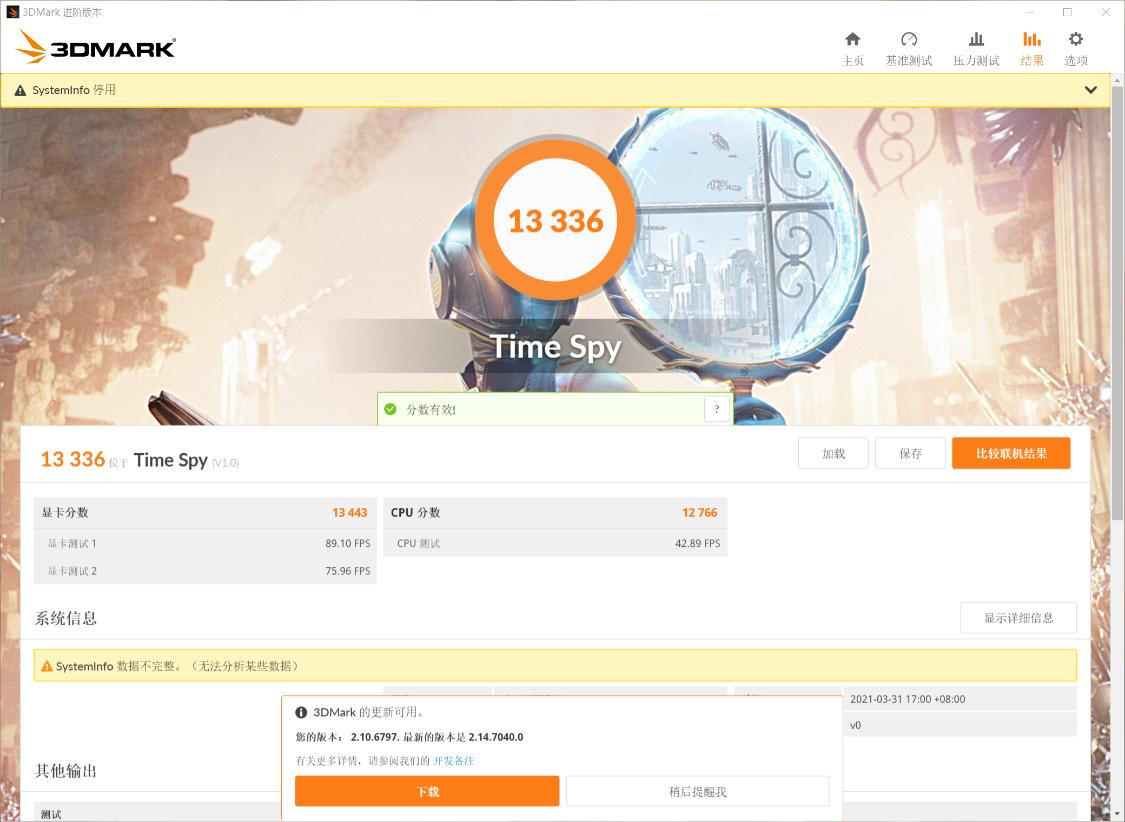Click the 保存 (Save) button

coord(910,453)
